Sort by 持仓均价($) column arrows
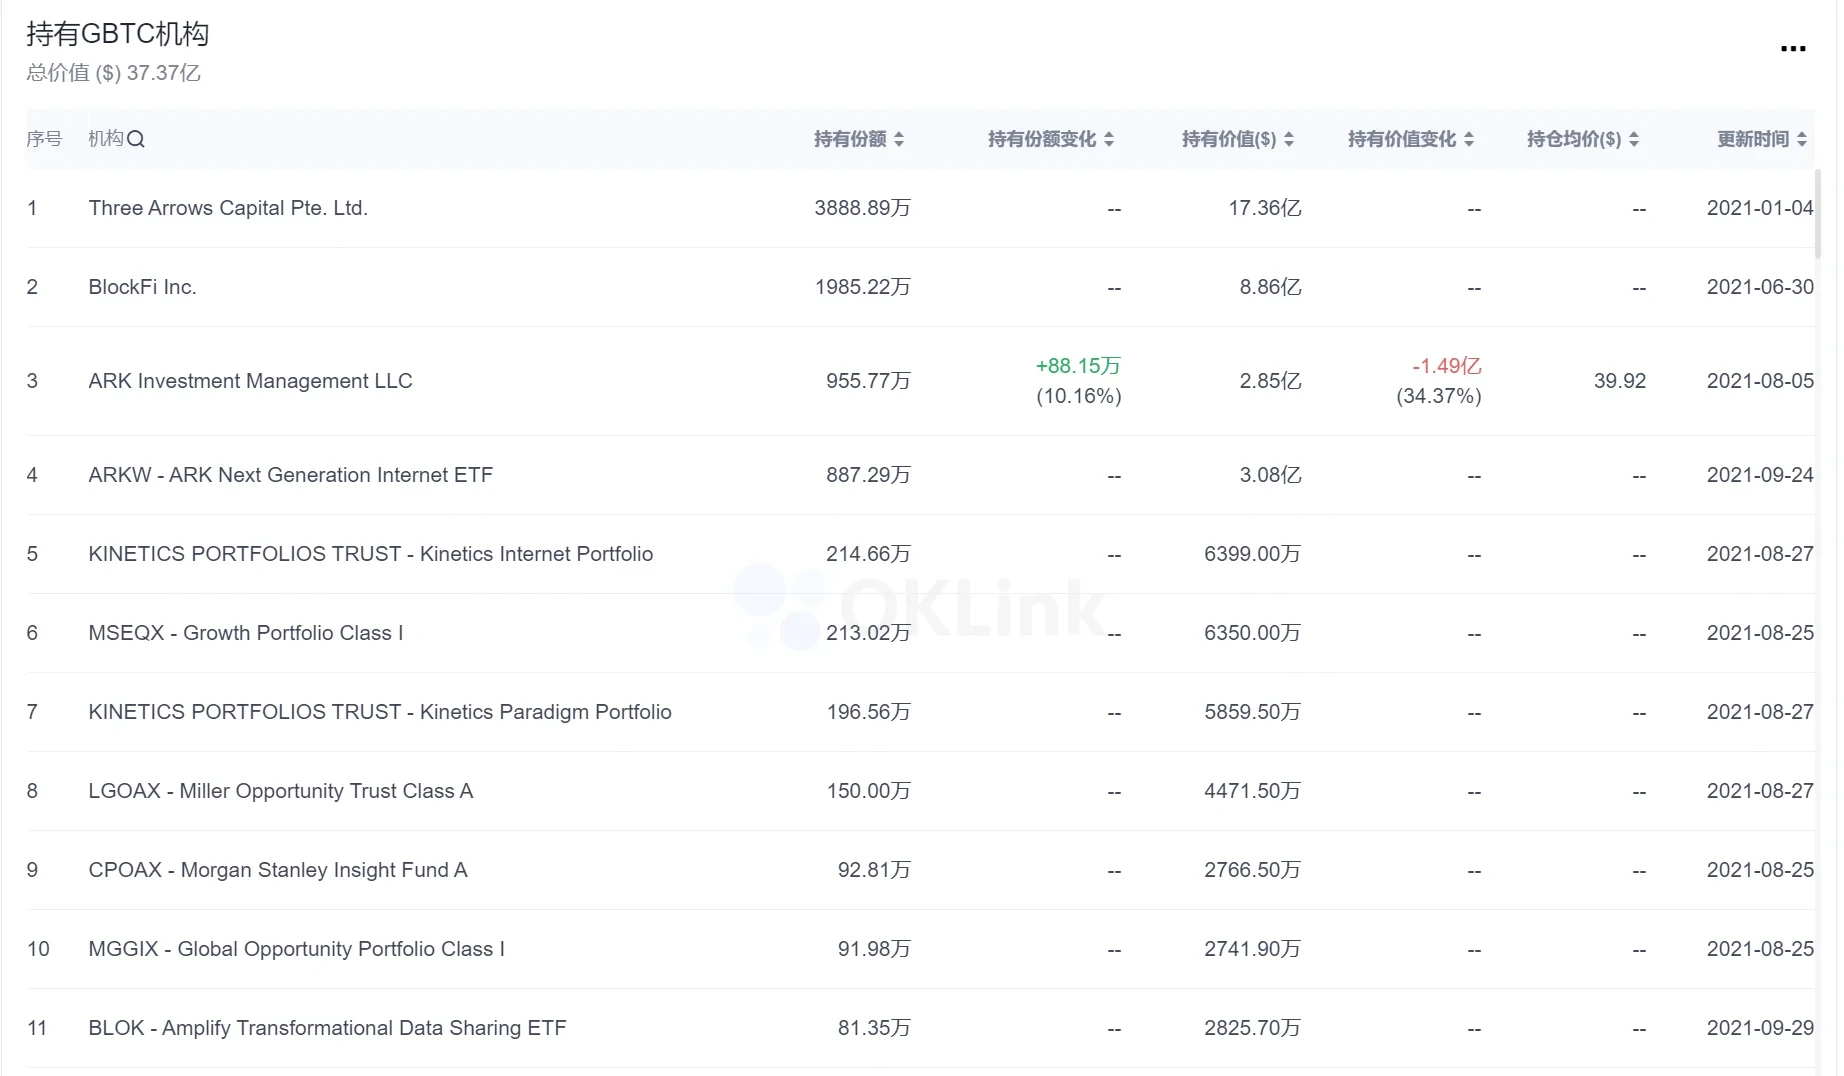 coord(1634,139)
